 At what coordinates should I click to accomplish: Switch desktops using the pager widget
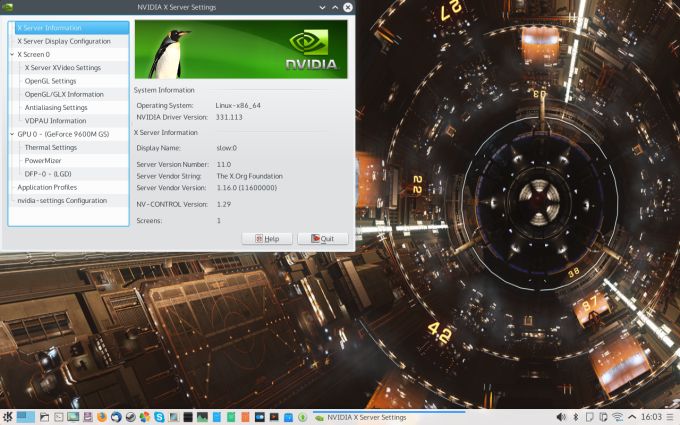tap(26, 417)
